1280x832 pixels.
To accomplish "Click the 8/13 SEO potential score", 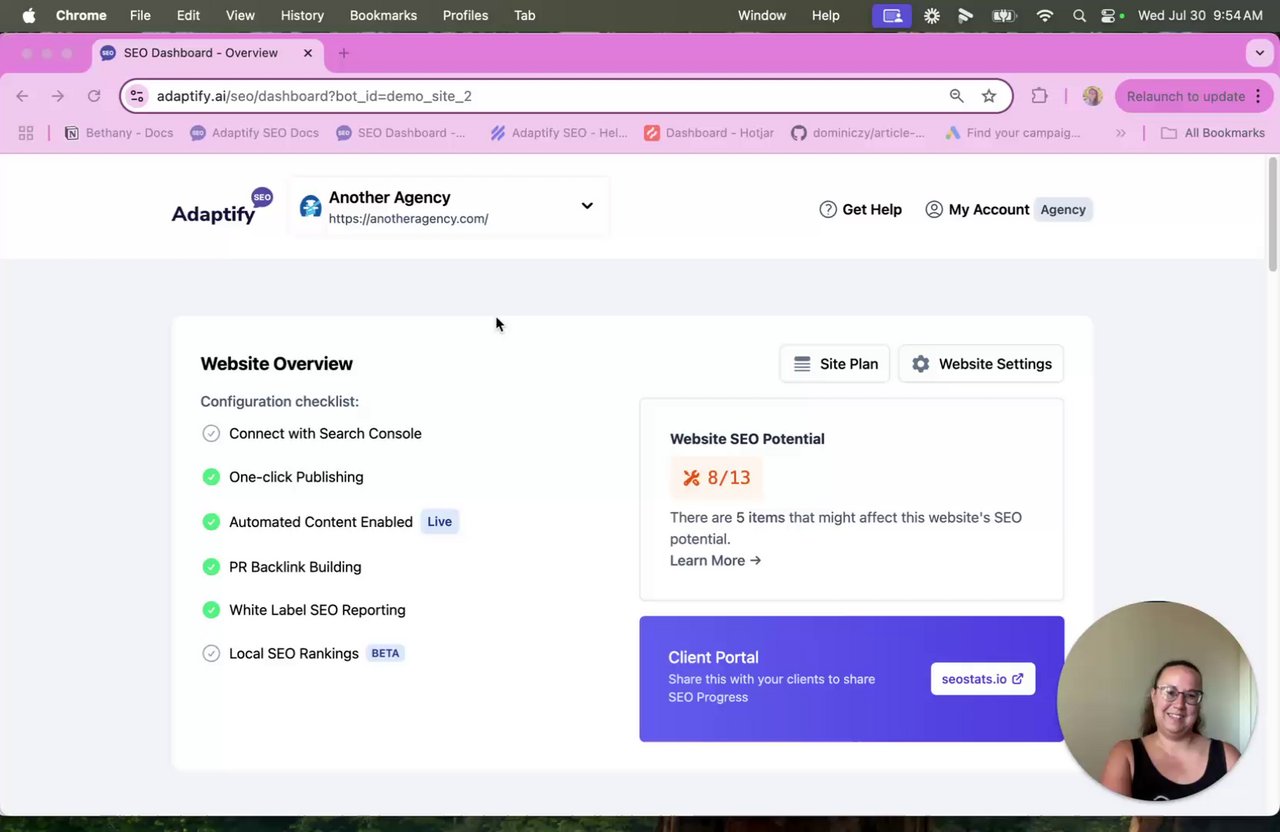I will (717, 478).
